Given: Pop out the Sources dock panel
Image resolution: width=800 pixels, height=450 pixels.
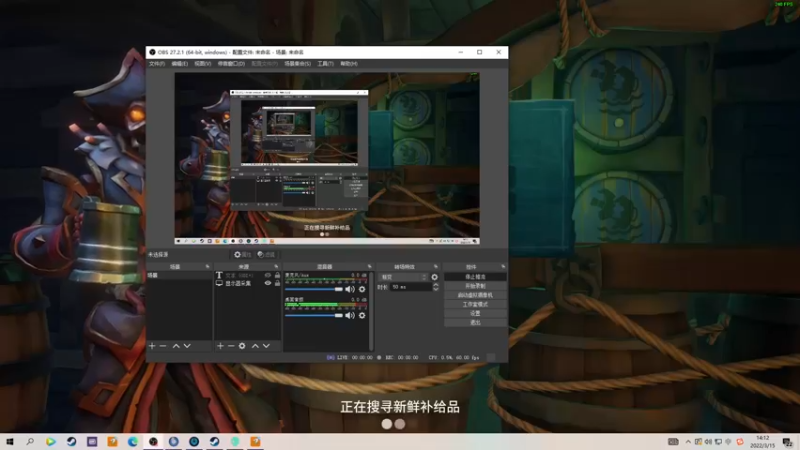Looking at the screenshot, I should (x=276, y=266).
